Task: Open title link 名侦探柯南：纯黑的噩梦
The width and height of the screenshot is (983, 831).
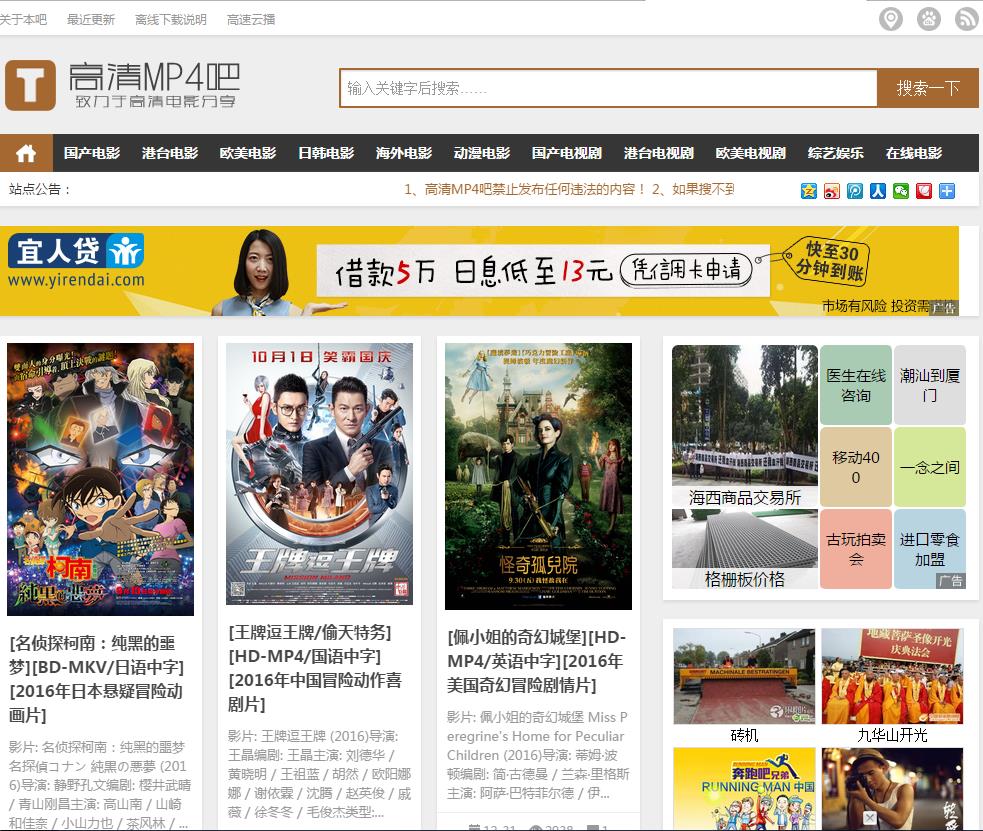Action: click(x=97, y=679)
